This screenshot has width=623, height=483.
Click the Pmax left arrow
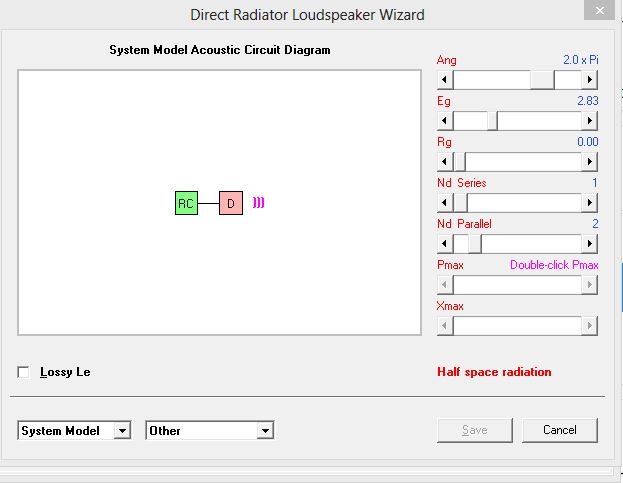tap(445, 285)
